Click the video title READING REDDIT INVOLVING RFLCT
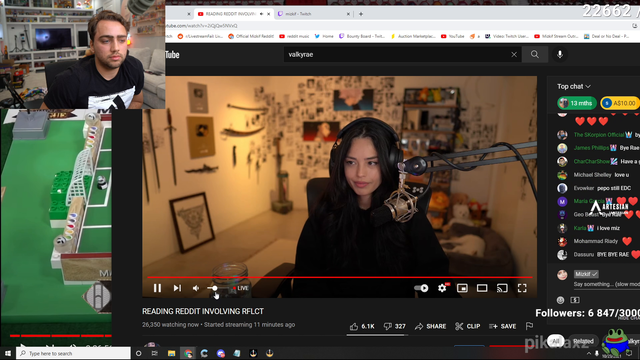The height and width of the screenshot is (360, 640). (x=203, y=311)
